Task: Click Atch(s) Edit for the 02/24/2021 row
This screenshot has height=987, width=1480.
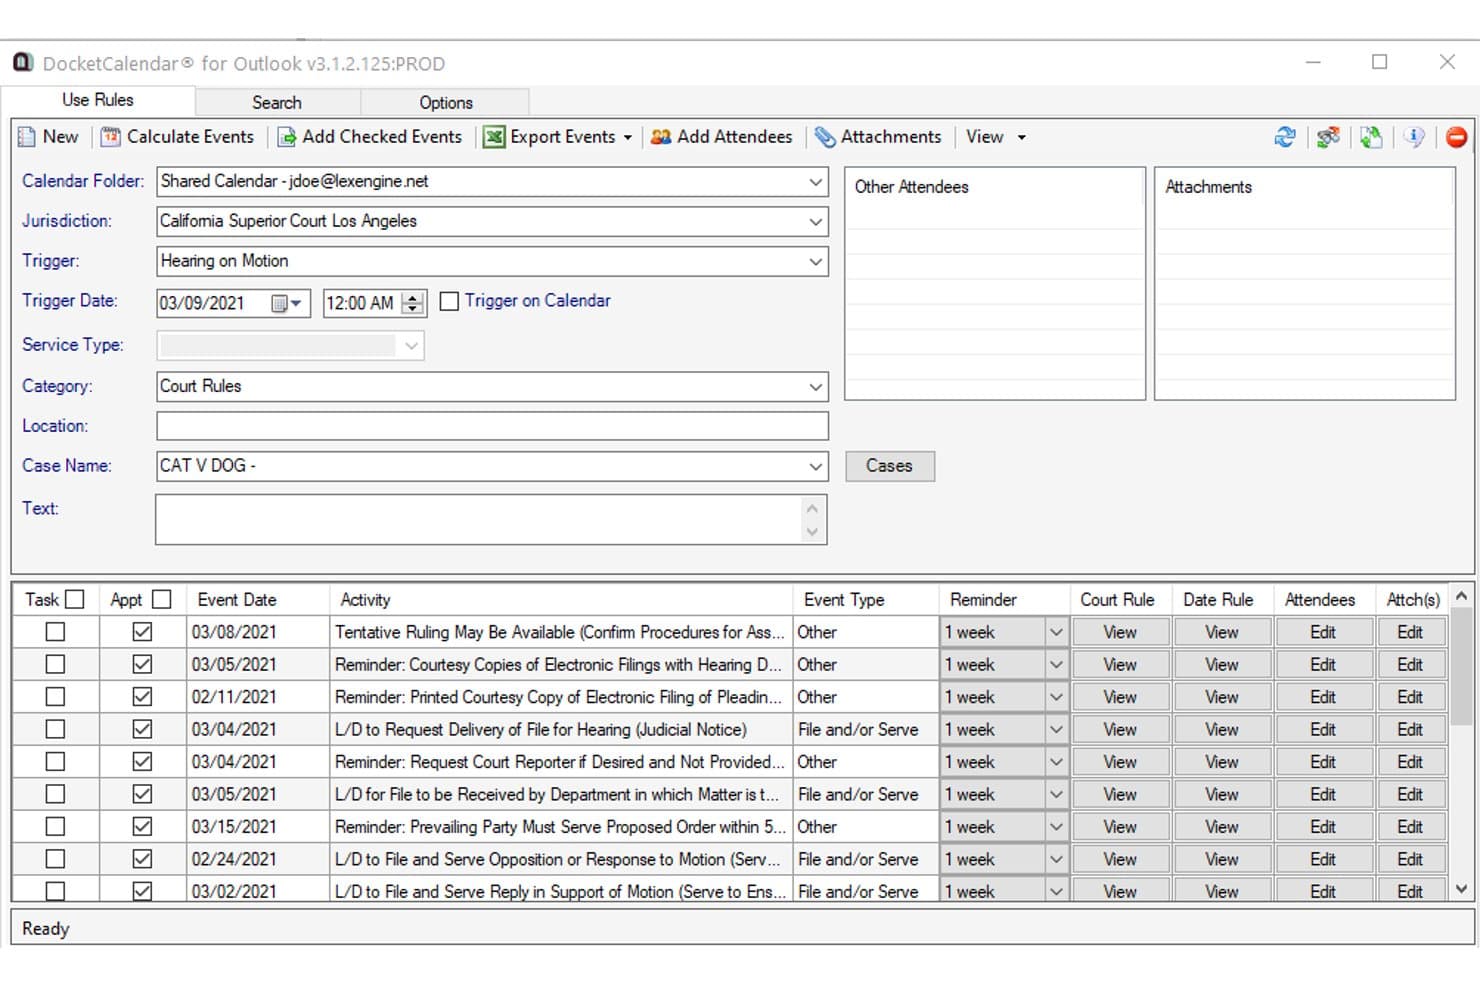Action: [1410, 859]
